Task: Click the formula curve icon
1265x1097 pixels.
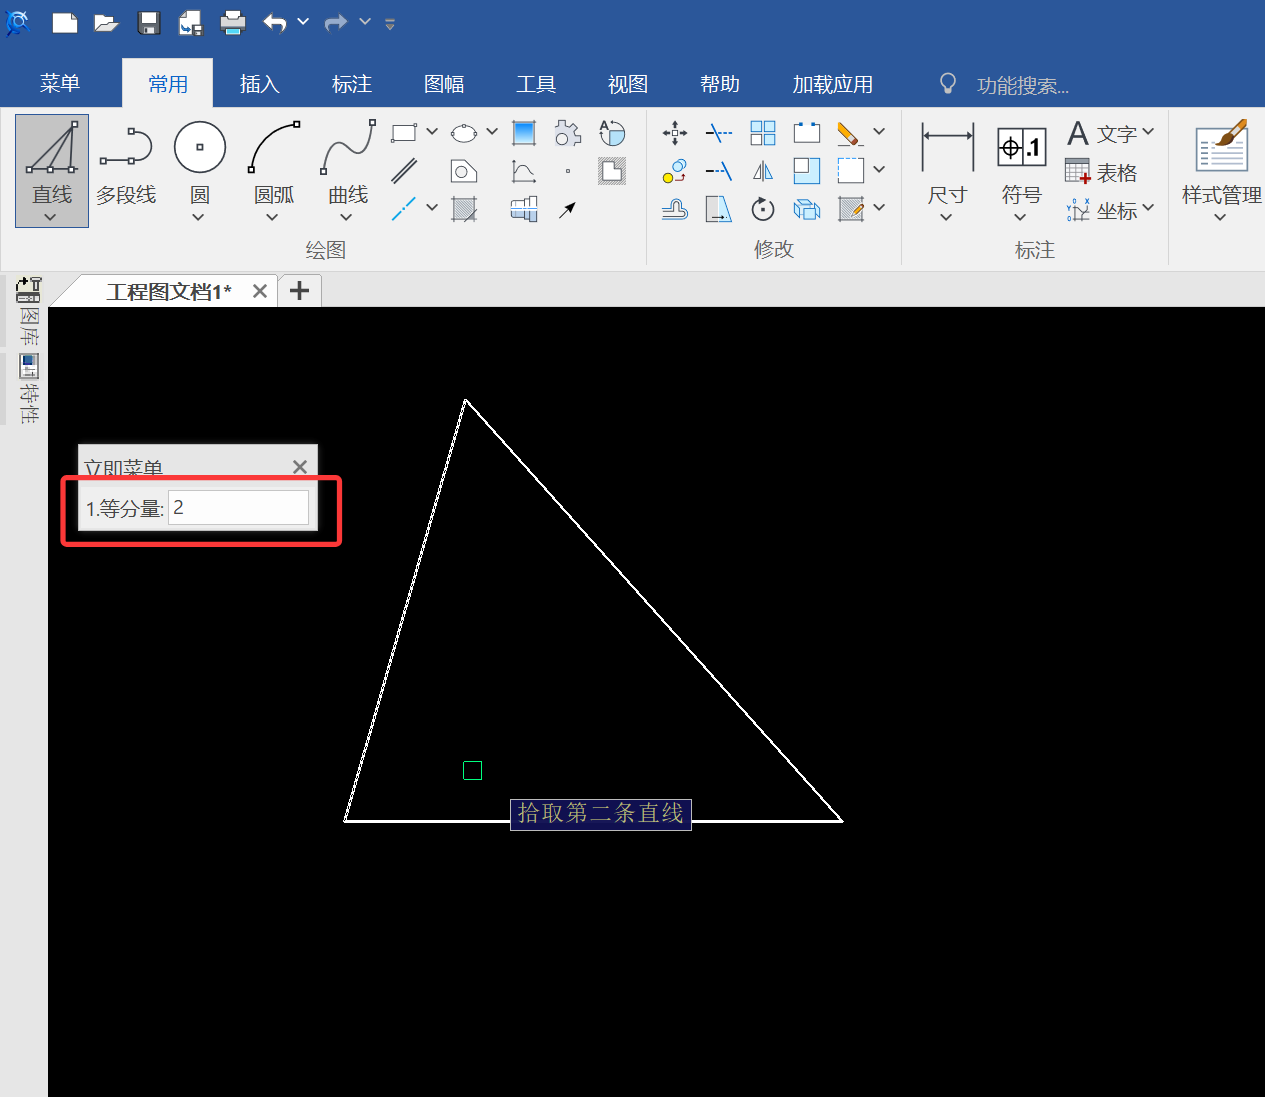Action: pyautogui.click(x=524, y=171)
